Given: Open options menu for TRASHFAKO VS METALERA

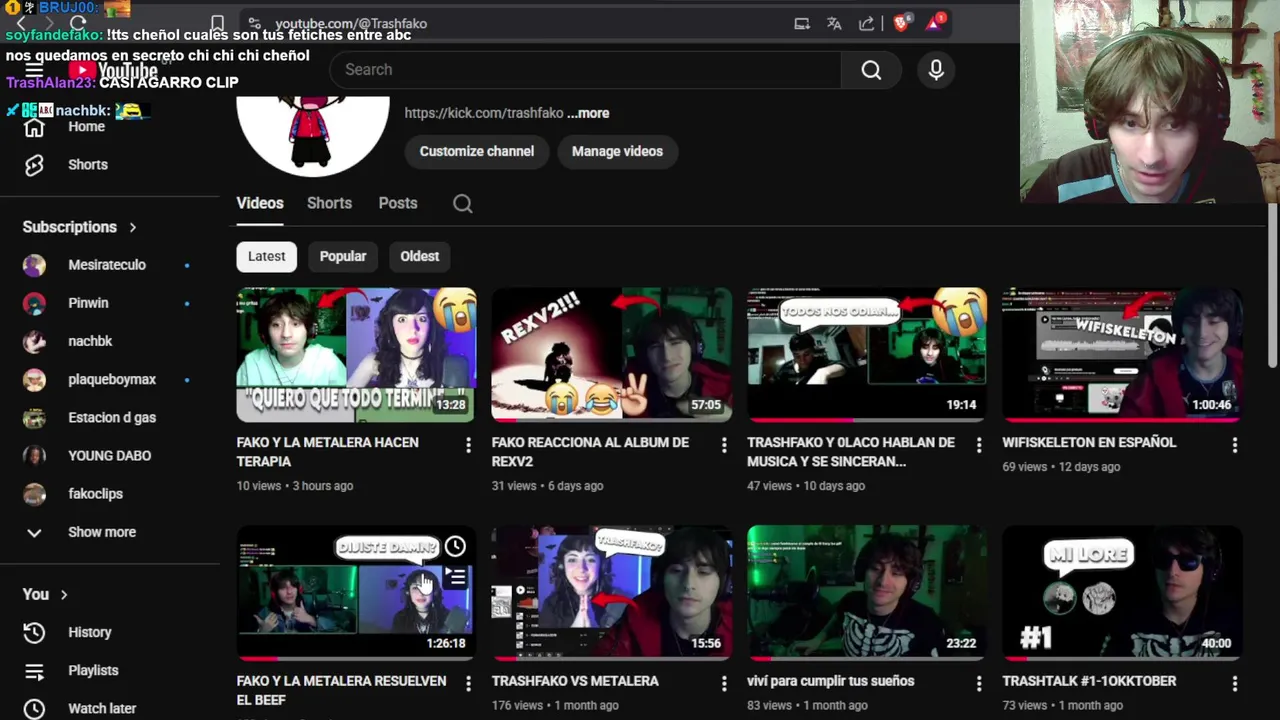Looking at the screenshot, I should coord(724,684).
